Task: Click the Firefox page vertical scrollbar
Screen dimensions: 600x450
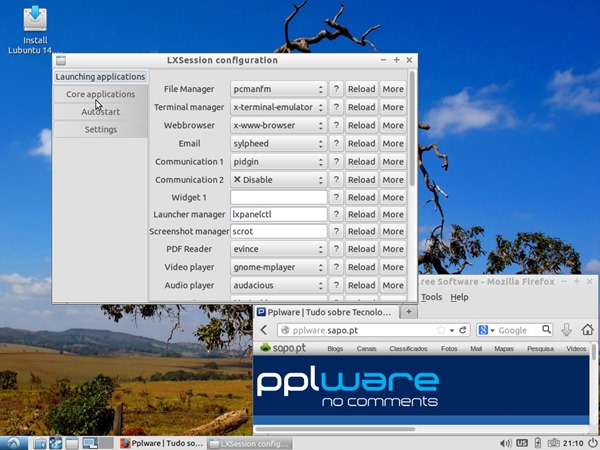Action: (x=593, y=351)
